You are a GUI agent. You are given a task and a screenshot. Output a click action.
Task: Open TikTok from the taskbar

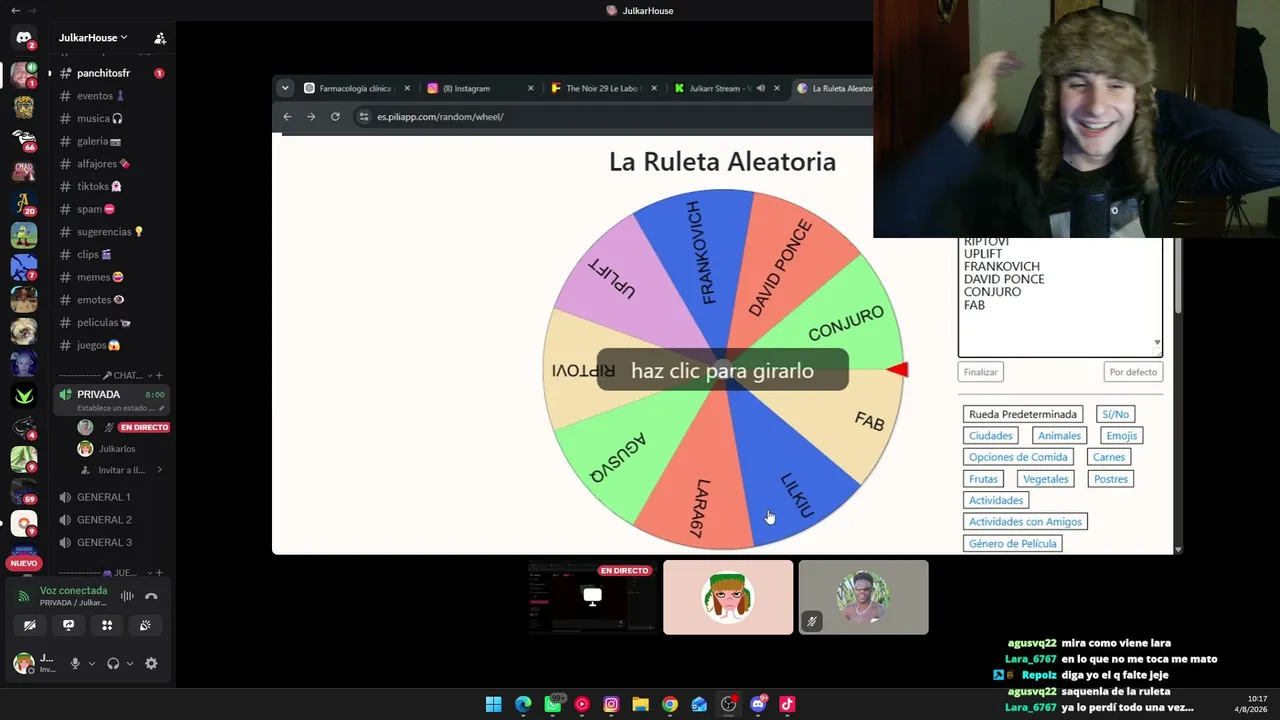click(787, 704)
